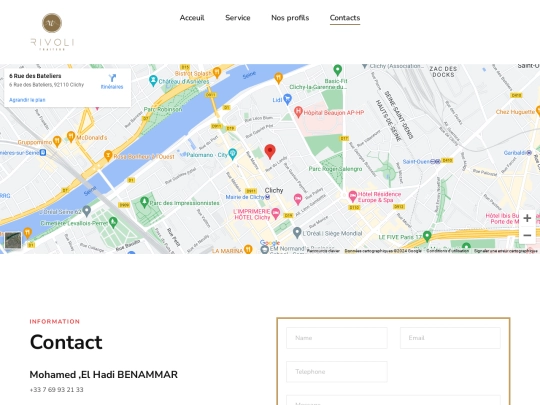Viewport: 540px width, 405px height.
Task: Click the Parc des Impressionnistes marker
Action: pyautogui.click(x=144, y=202)
